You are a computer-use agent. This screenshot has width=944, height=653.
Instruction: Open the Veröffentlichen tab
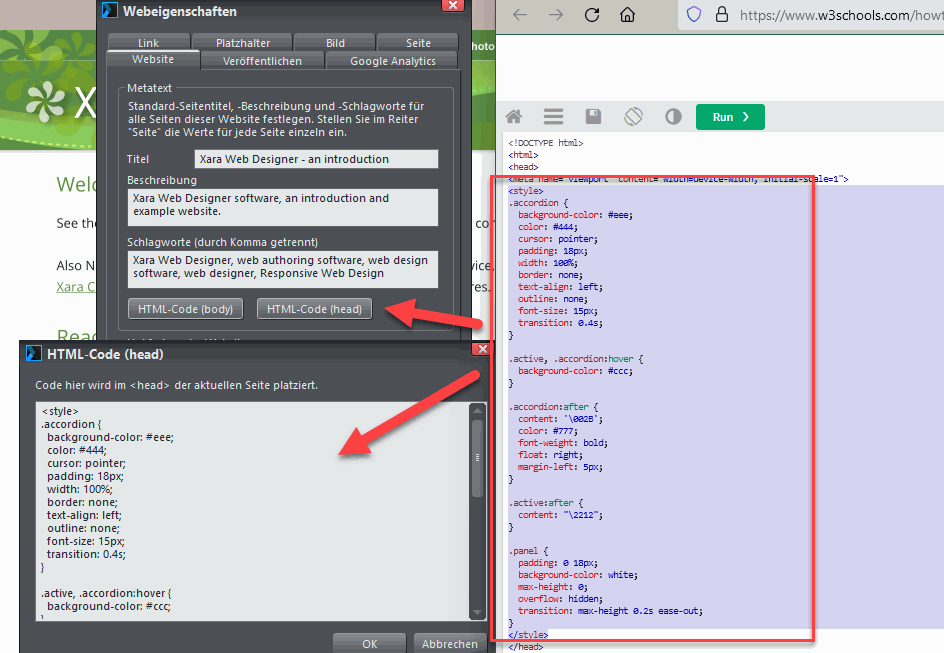point(262,61)
